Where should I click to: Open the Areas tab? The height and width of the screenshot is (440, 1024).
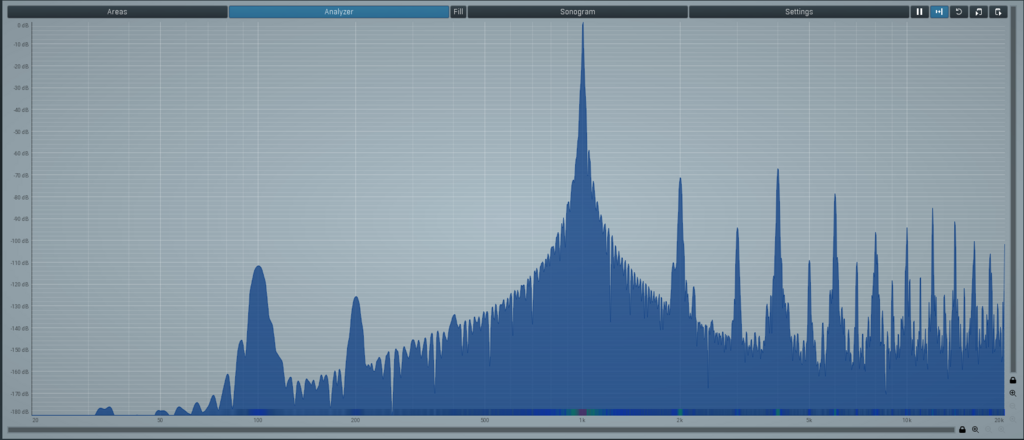click(x=118, y=12)
